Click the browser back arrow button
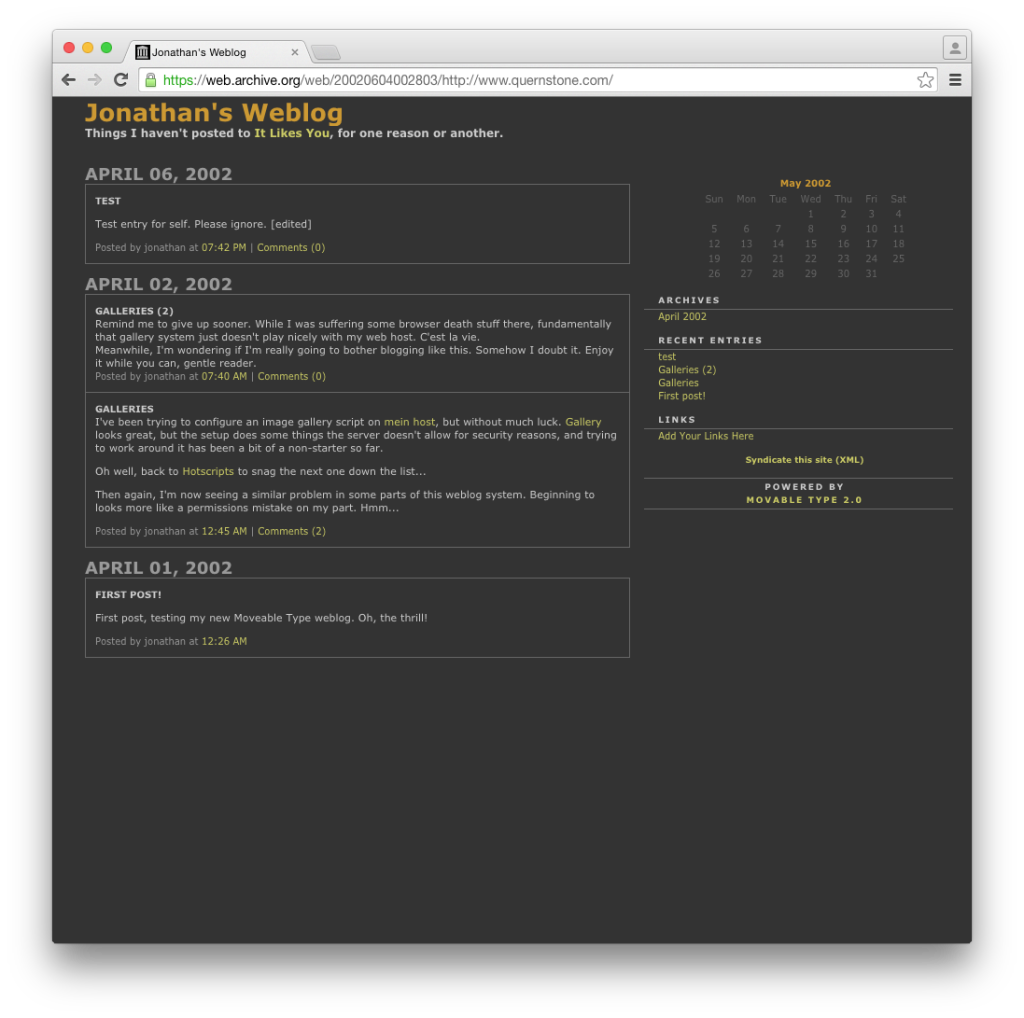1024x1018 pixels. coord(68,80)
